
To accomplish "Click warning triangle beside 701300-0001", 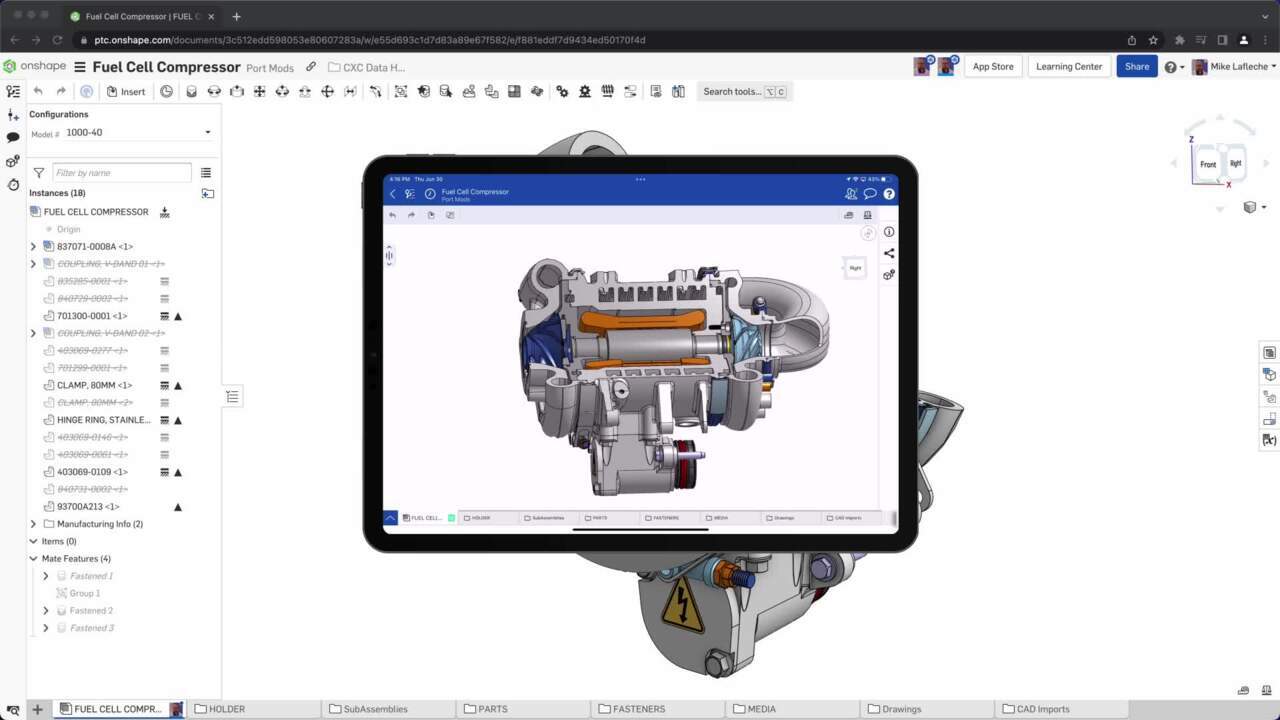I will tap(178, 316).
